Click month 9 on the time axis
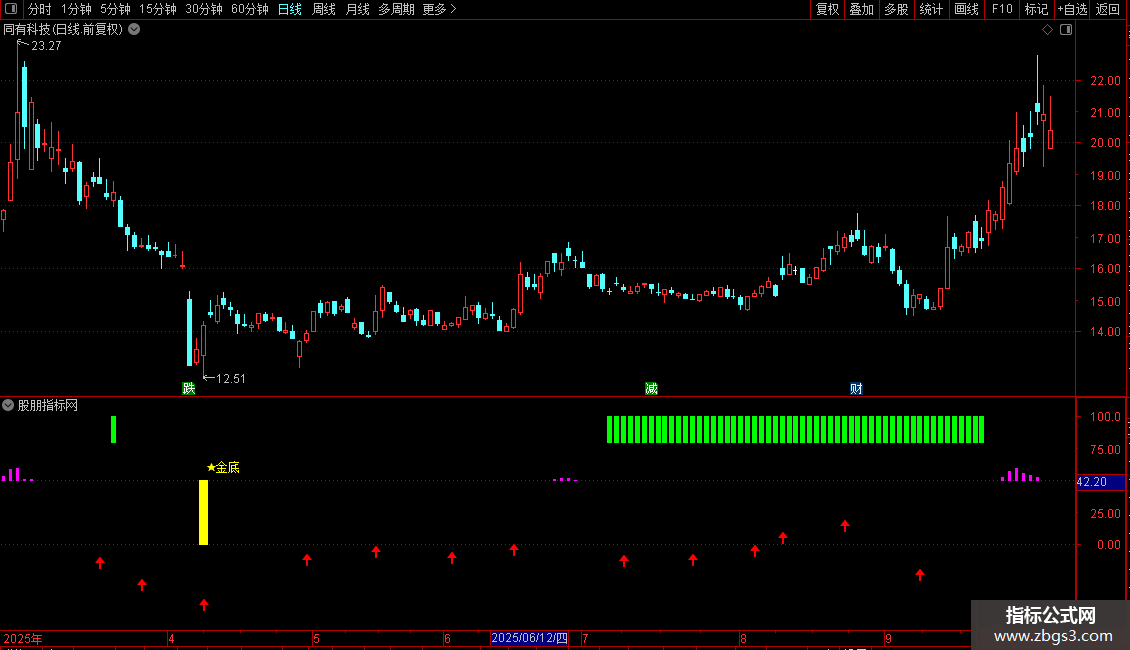Viewport: 1130px width, 650px height. click(x=889, y=638)
